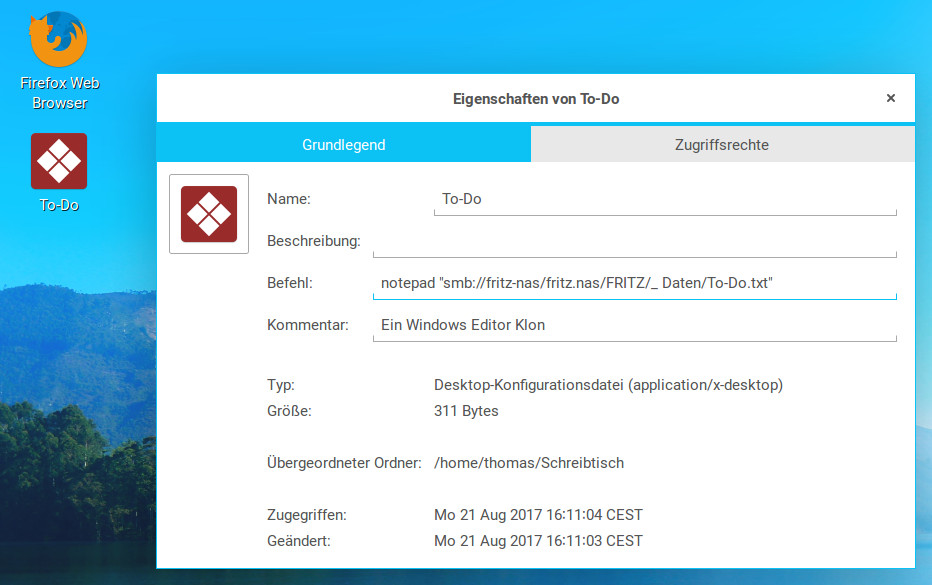Select the Grundlegend tab
This screenshot has height=585, width=932.
coord(343,144)
